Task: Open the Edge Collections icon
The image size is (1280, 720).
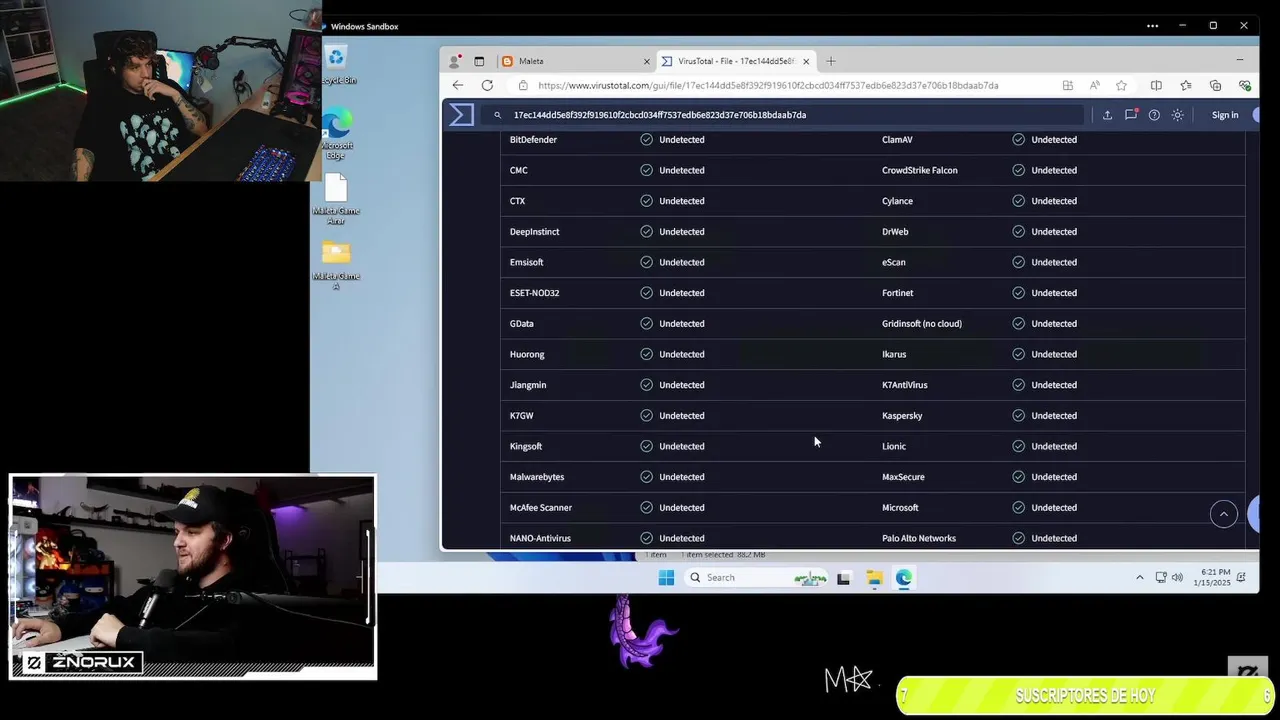Action: [x=1215, y=86]
